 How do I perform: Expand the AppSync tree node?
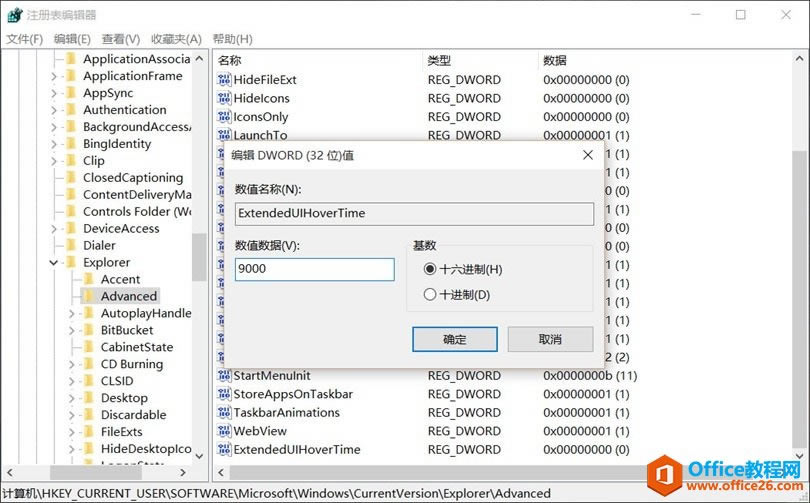pyautogui.click(x=54, y=93)
